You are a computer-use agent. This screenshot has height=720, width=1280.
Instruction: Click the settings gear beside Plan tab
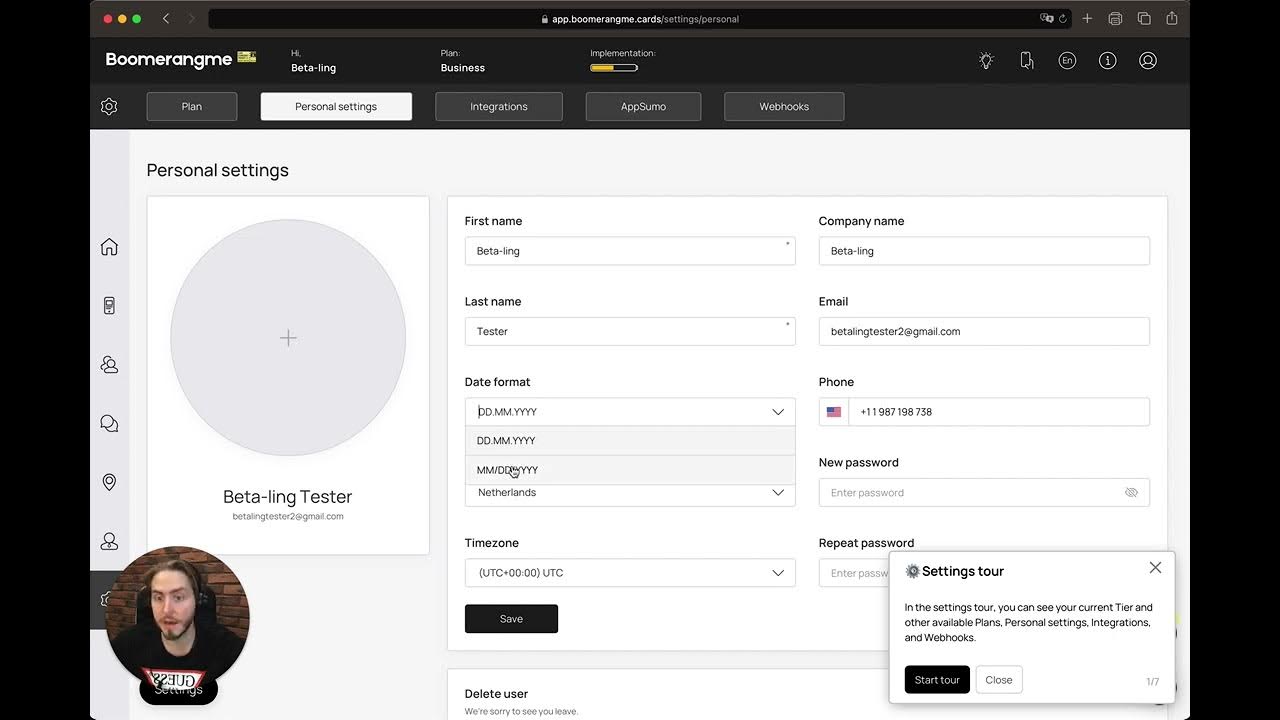pyautogui.click(x=109, y=106)
